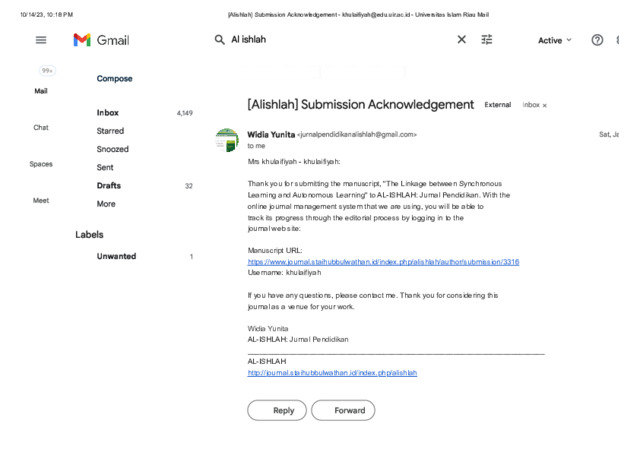This screenshot has width=640, height=452.
Task: Click the Drafts count 32
Action: tap(189, 186)
